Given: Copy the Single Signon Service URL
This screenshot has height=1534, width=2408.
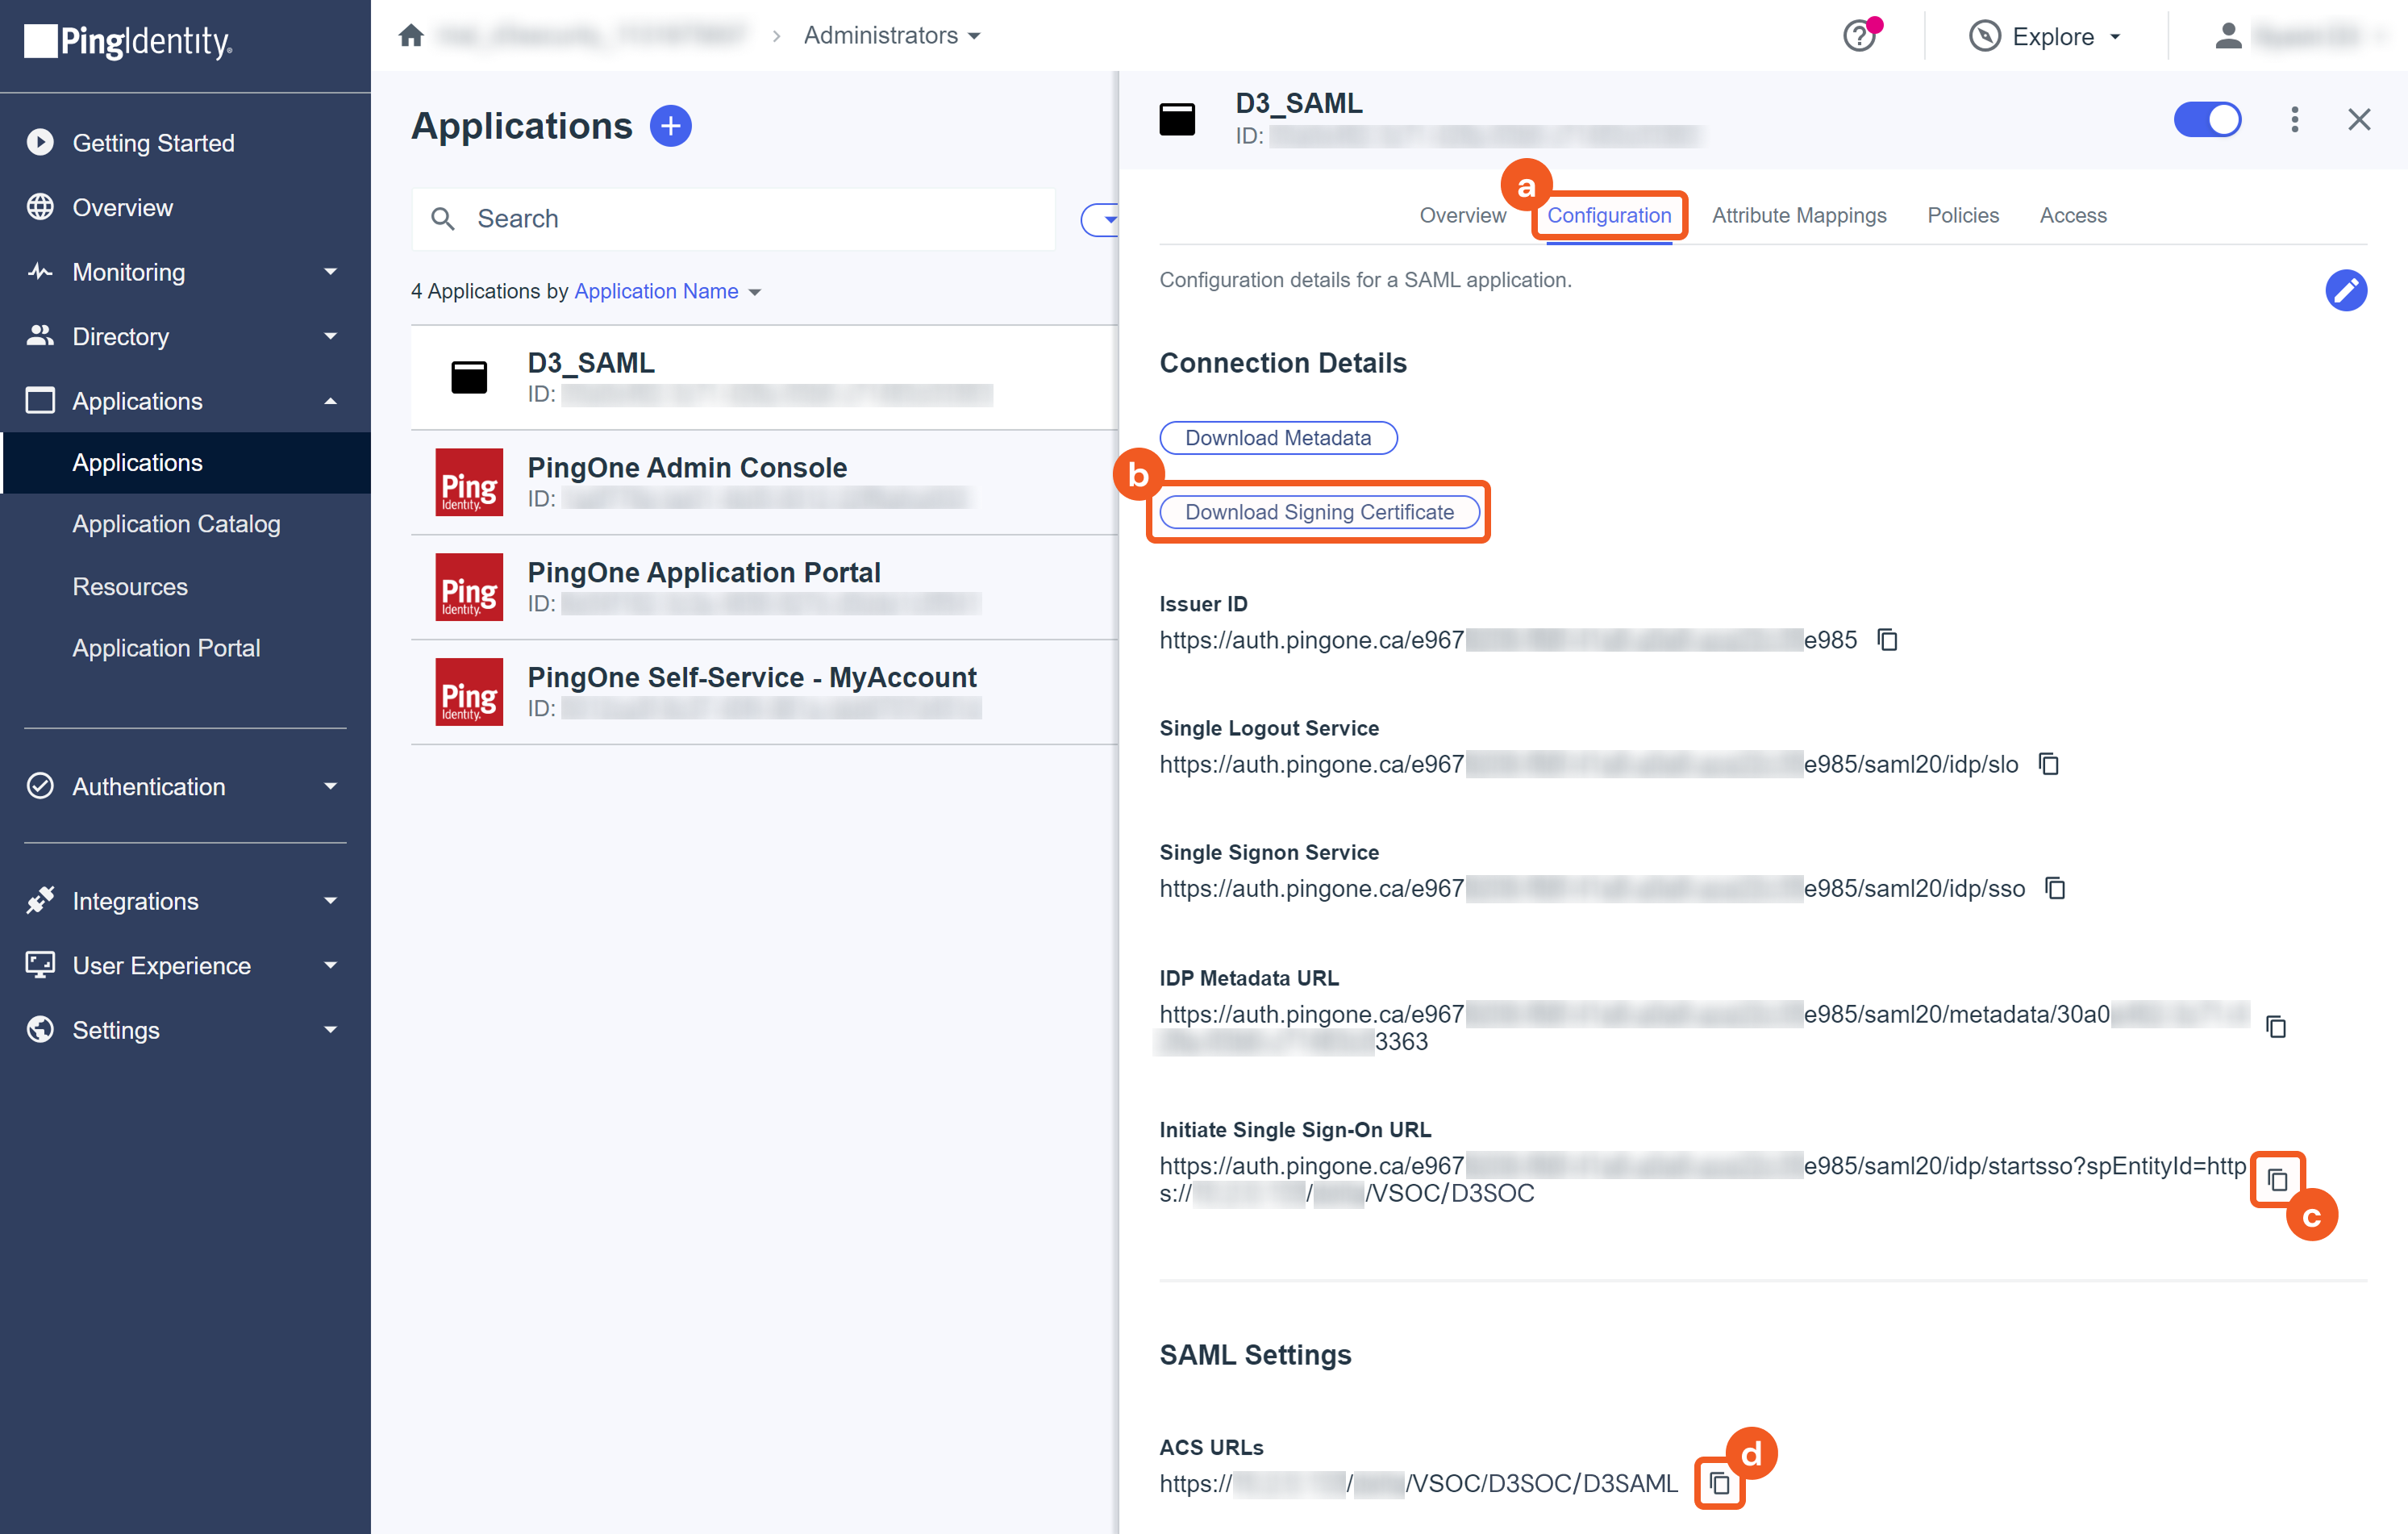Looking at the screenshot, I should [2055, 889].
